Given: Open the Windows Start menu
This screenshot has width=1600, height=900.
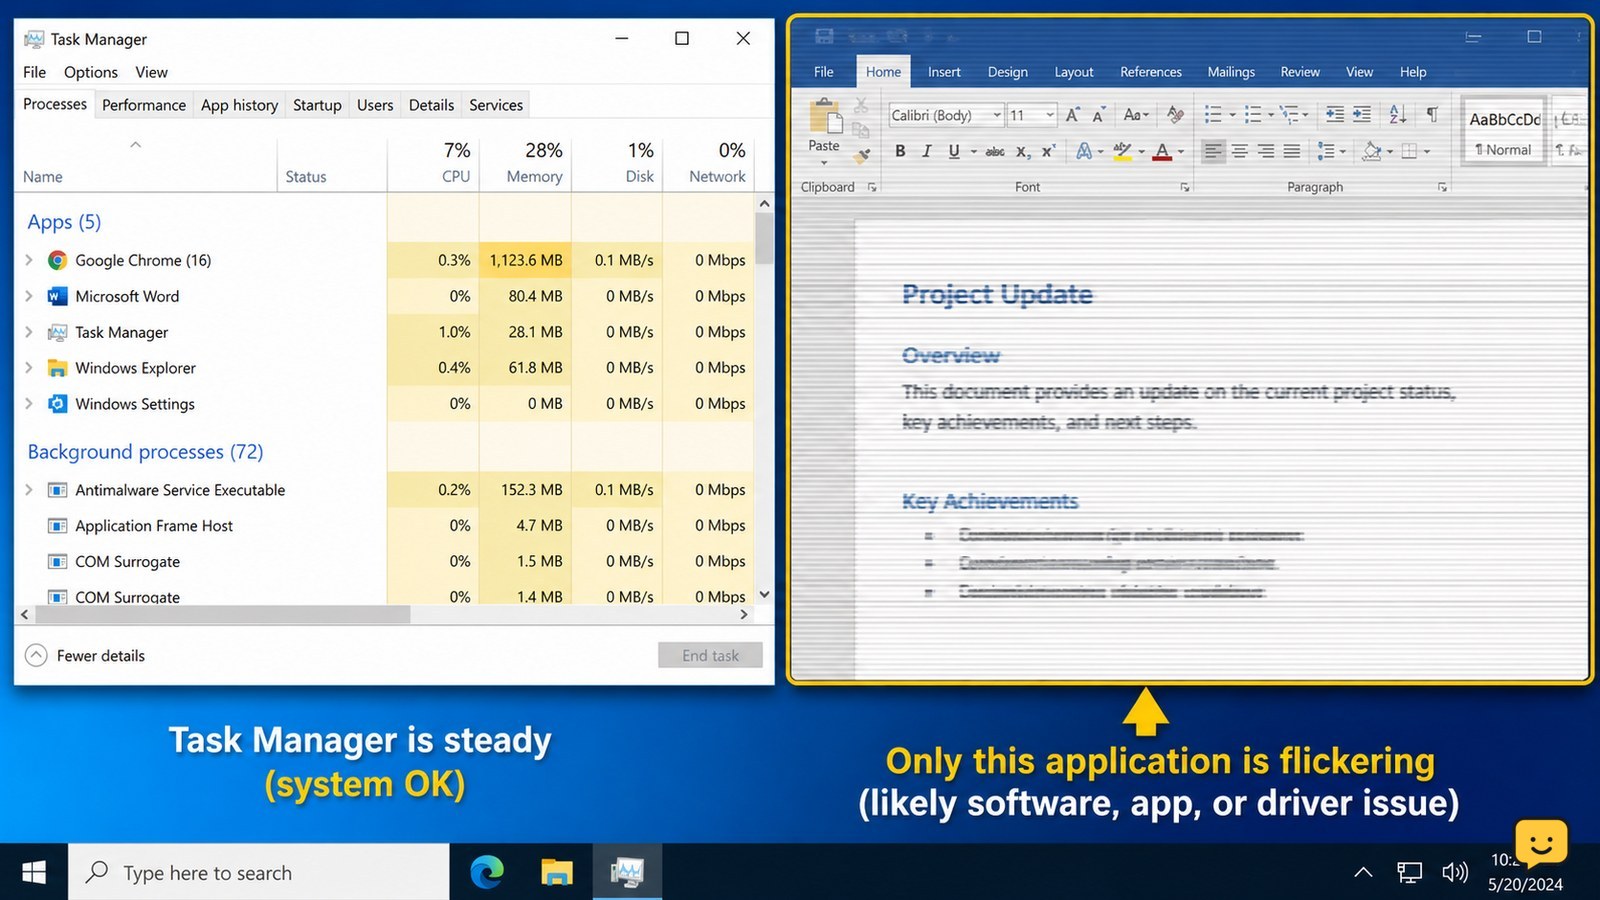Looking at the screenshot, I should click(34, 872).
